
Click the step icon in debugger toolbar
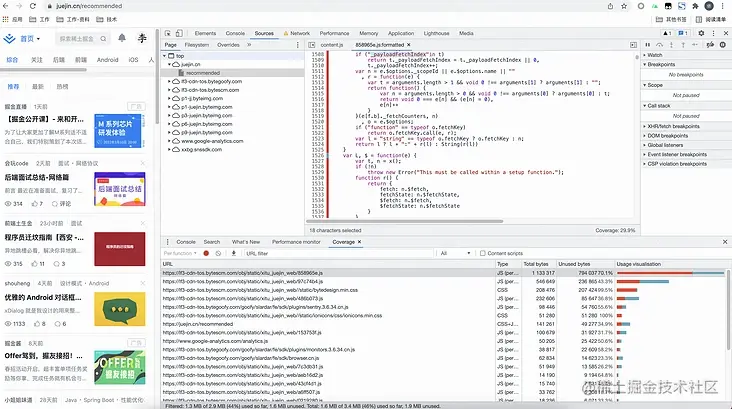pos(695,45)
